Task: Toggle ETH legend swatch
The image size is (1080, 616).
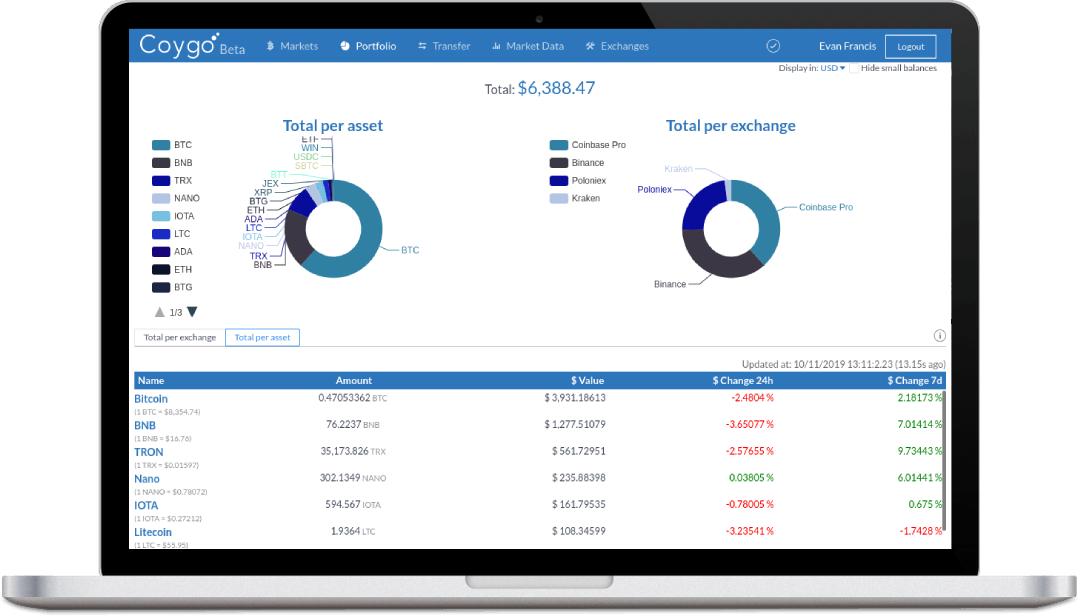Action: [x=161, y=269]
